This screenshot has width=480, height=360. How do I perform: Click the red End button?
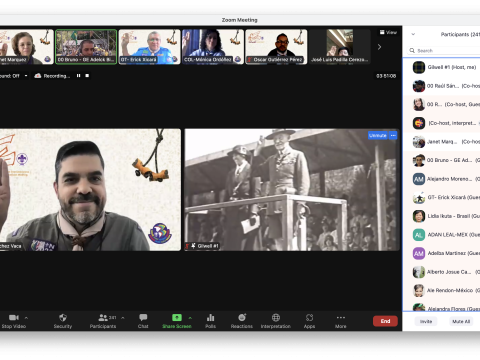click(x=385, y=321)
